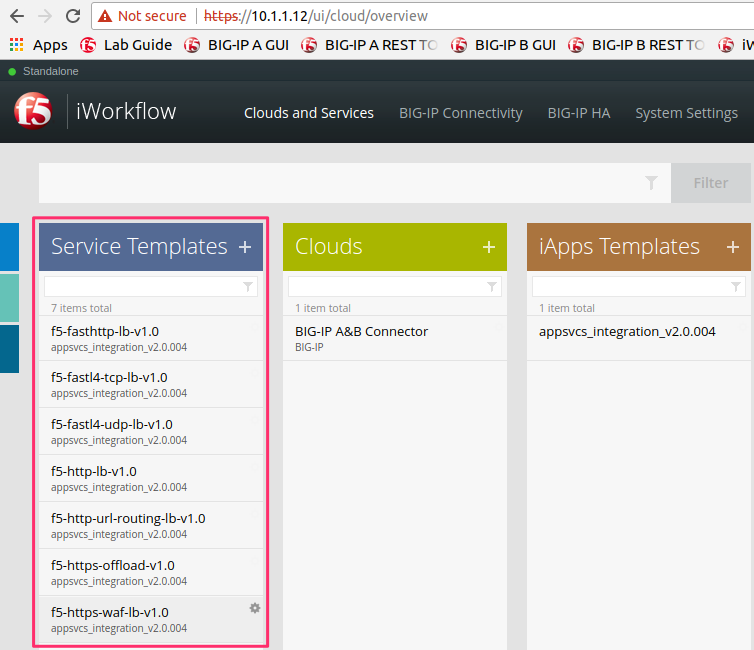Screen dimensions: 754x650
Task: Click the Service Templates panel header
Action: (x=151, y=247)
